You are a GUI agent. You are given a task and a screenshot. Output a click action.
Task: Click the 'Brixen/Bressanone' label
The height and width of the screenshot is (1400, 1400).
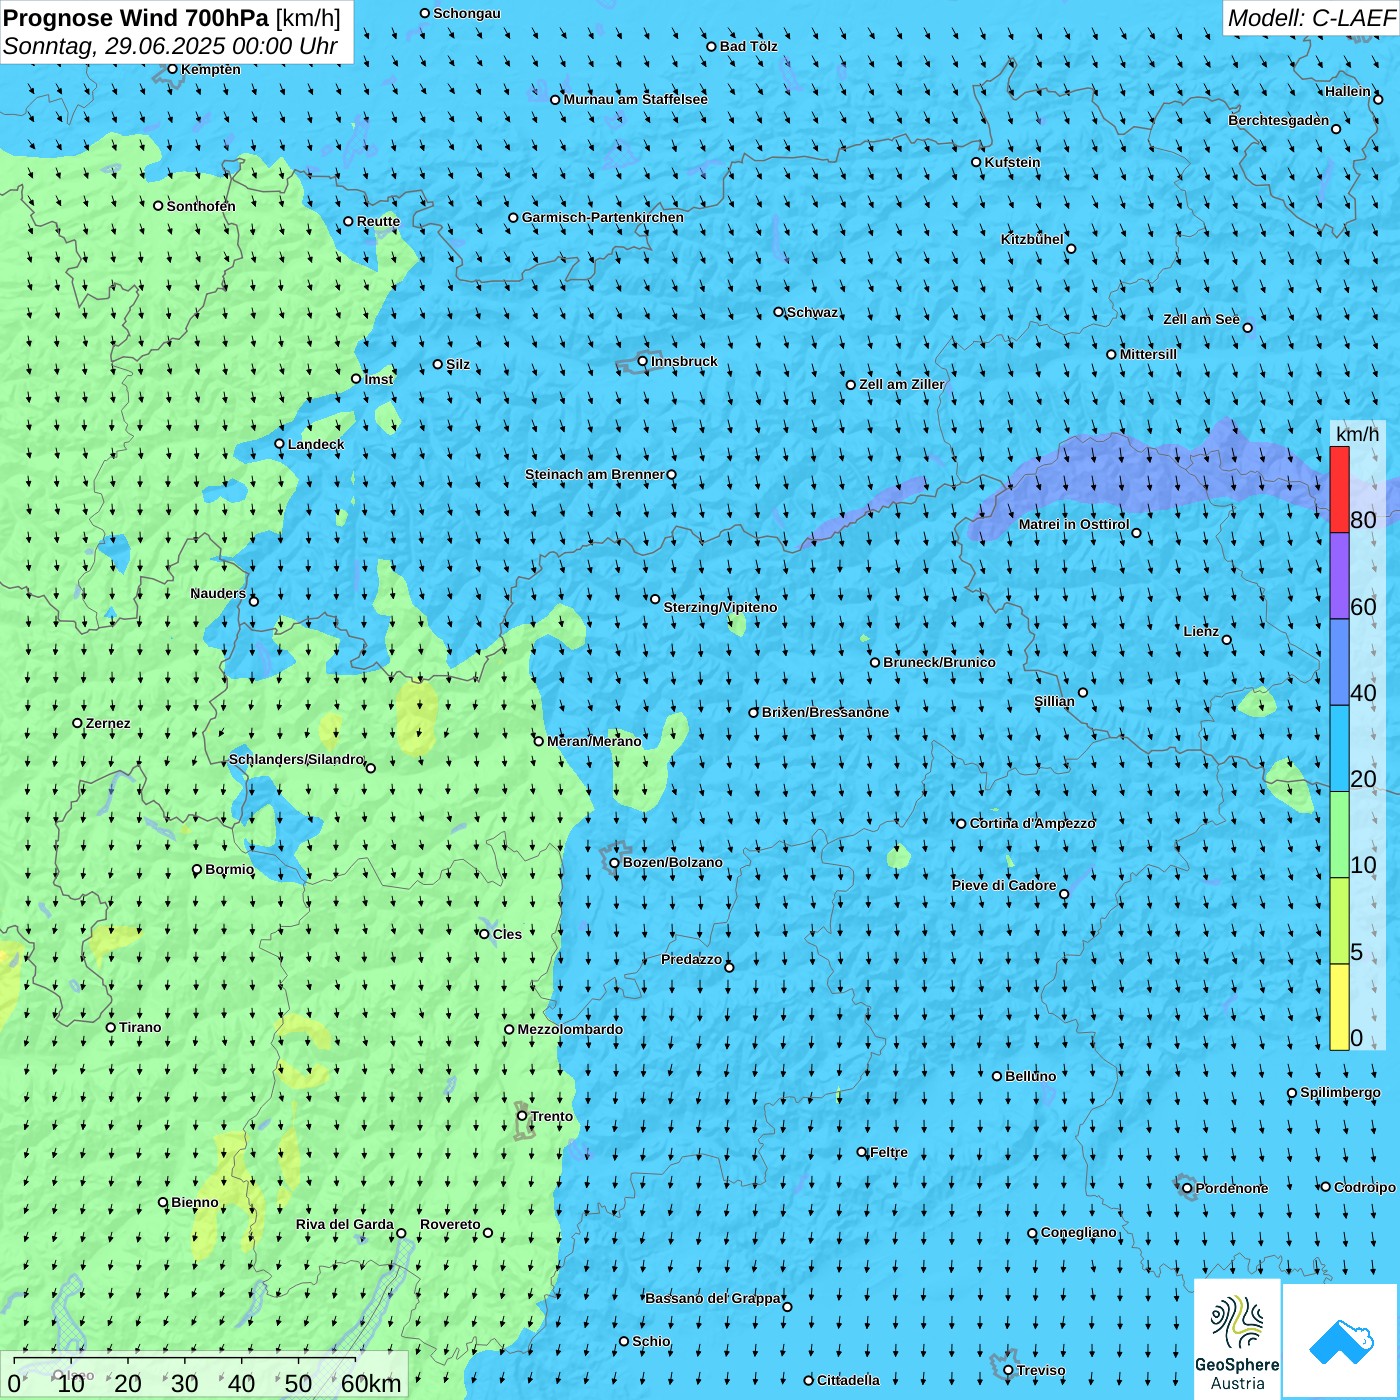(825, 712)
